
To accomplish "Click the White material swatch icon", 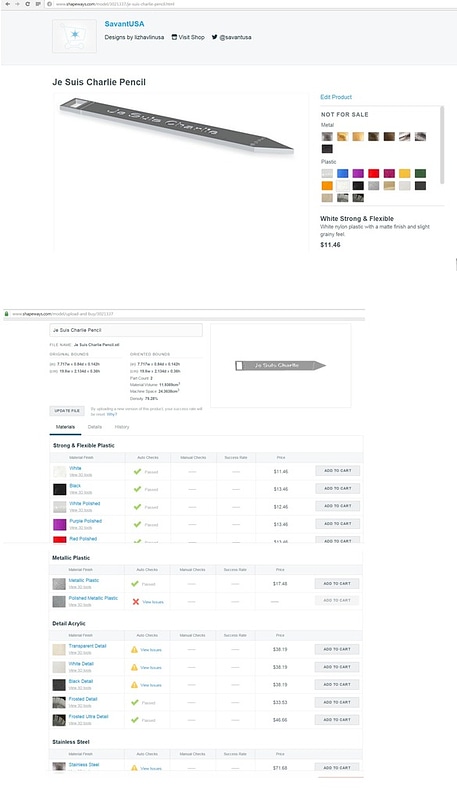I will pos(60,472).
